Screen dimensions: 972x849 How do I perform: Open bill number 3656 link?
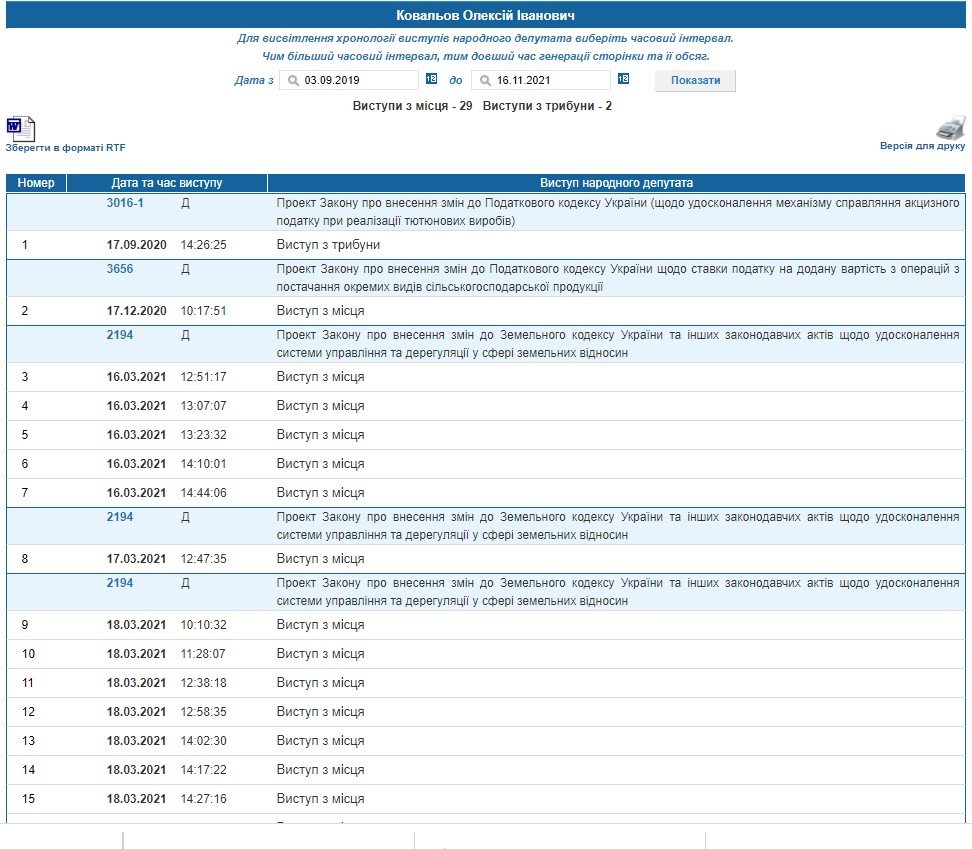click(x=120, y=269)
